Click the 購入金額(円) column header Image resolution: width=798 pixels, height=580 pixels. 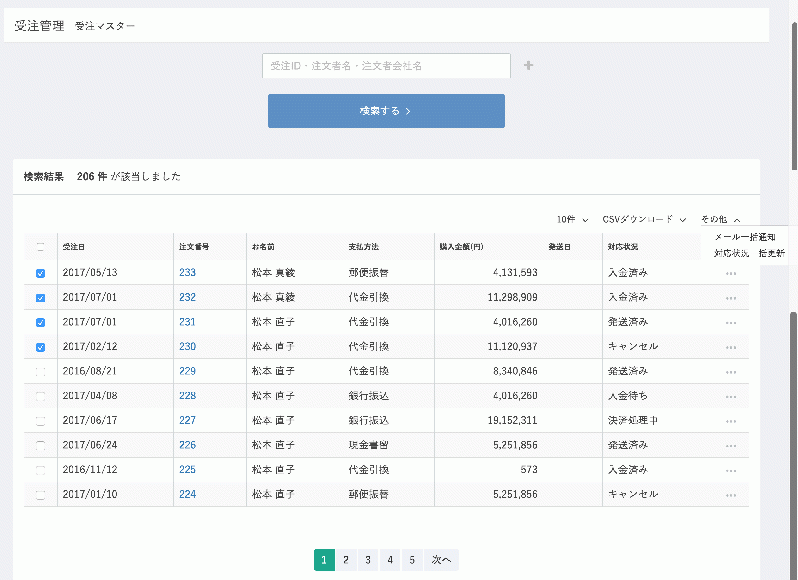coord(462,247)
